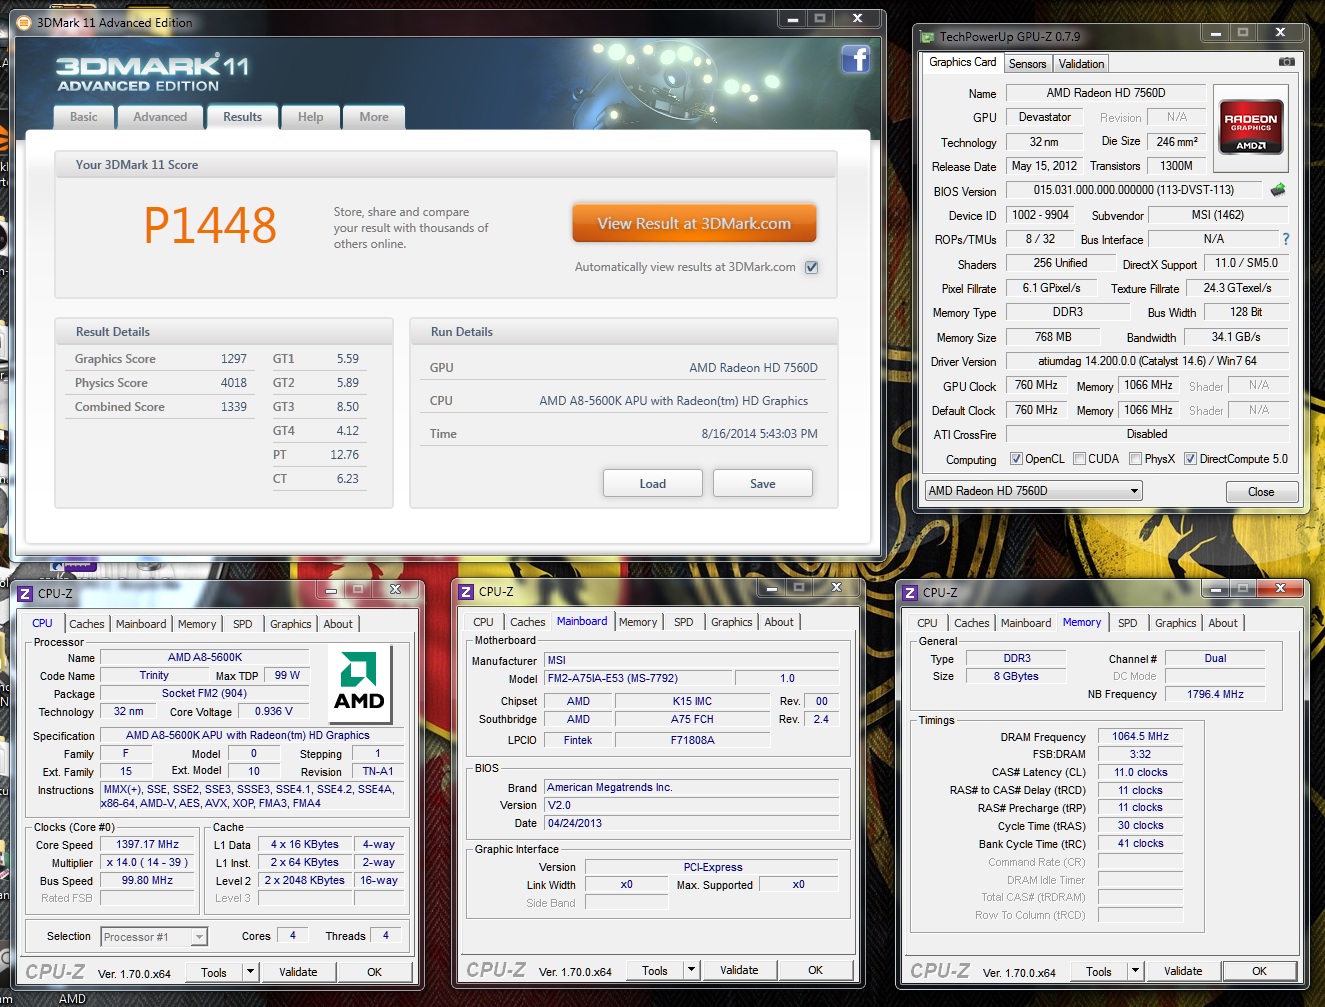Open the More tab in 3DMark
The height and width of the screenshot is (1007, 1325).
pos(374,117)
